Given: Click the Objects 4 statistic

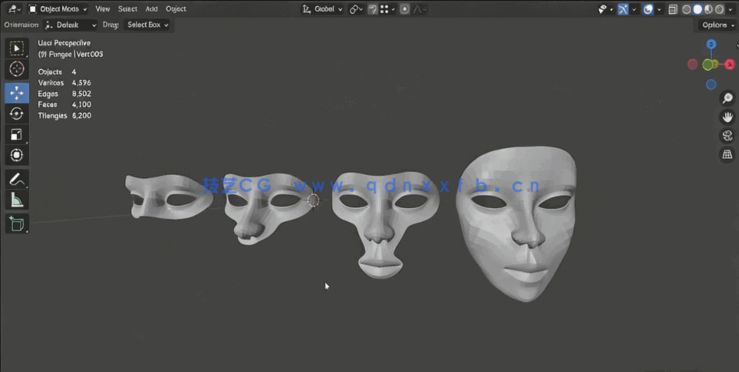Looking at the screenshot, I should [x=57, y=72].
